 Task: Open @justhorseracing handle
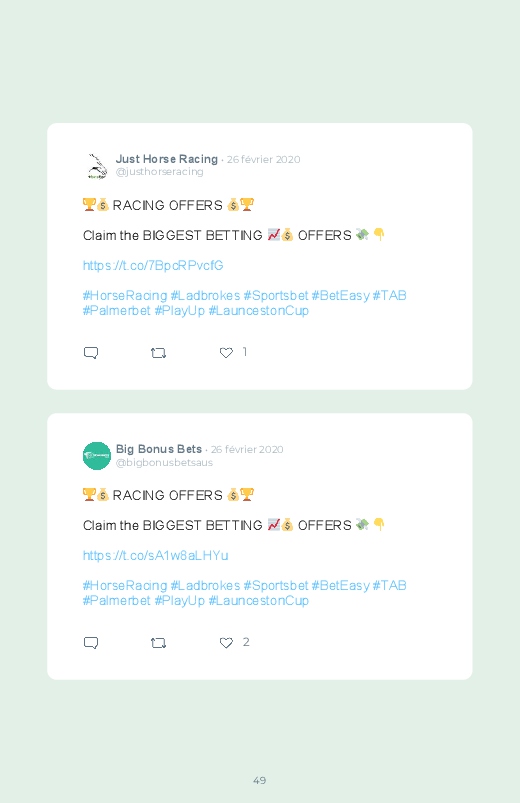160,172
